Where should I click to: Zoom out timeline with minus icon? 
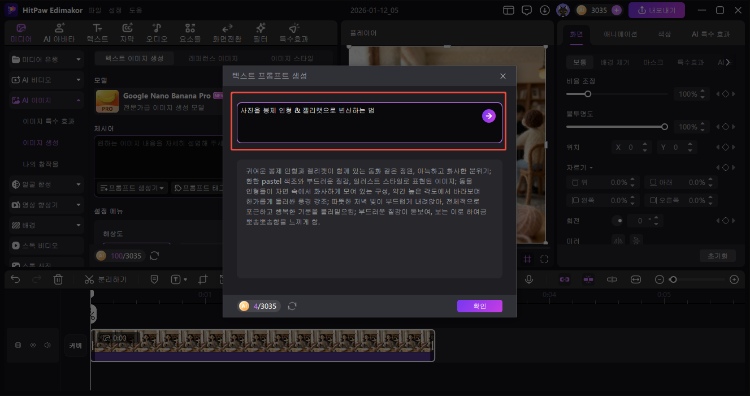659,279
